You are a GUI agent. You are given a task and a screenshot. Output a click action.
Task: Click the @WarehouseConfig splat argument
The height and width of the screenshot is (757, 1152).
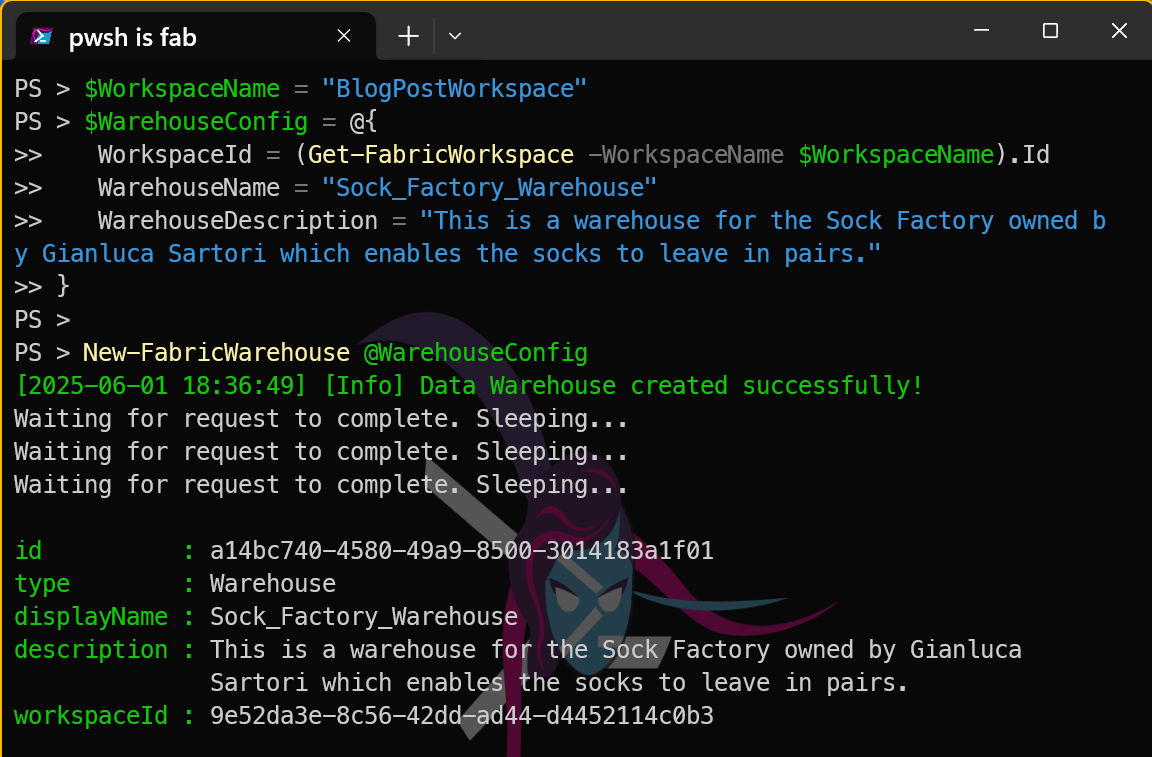pos(475,353)
